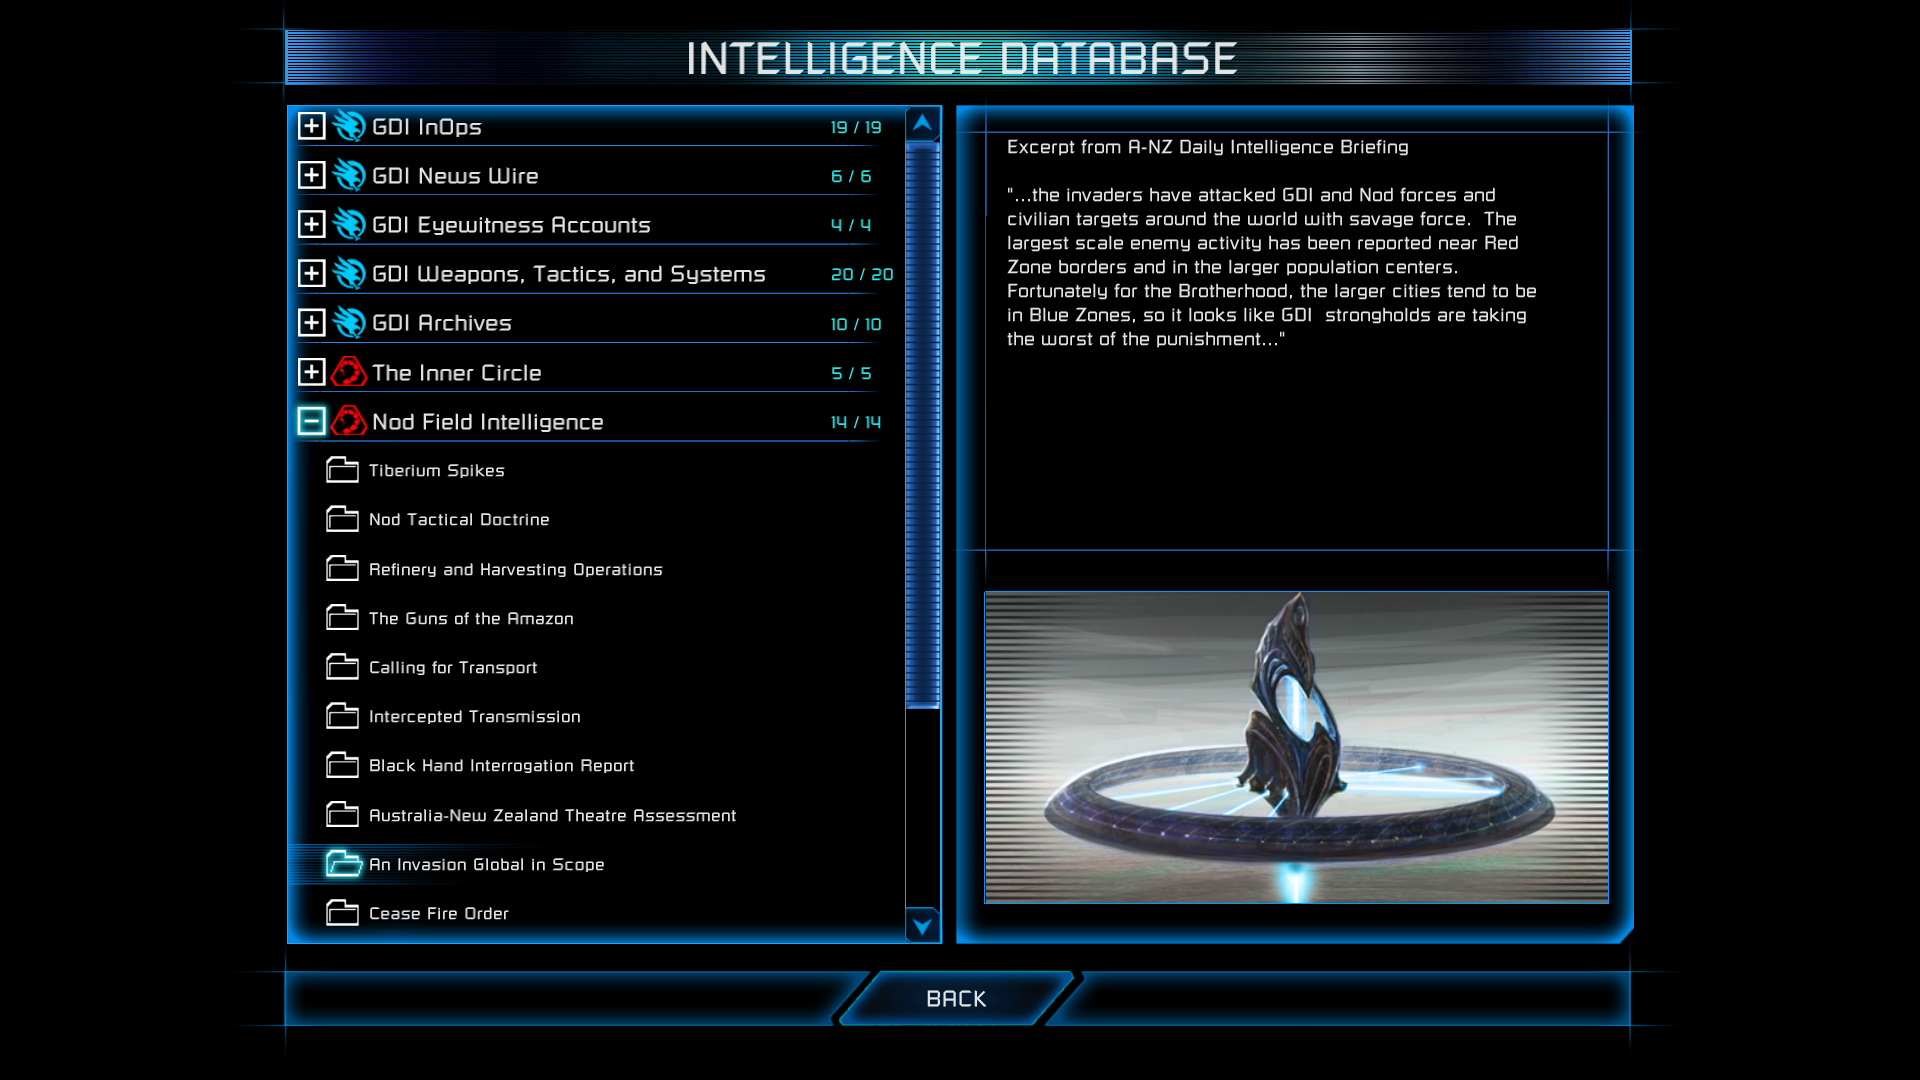Click GDI eagle icon beside Weapons, Tactics

click(349, 273)
